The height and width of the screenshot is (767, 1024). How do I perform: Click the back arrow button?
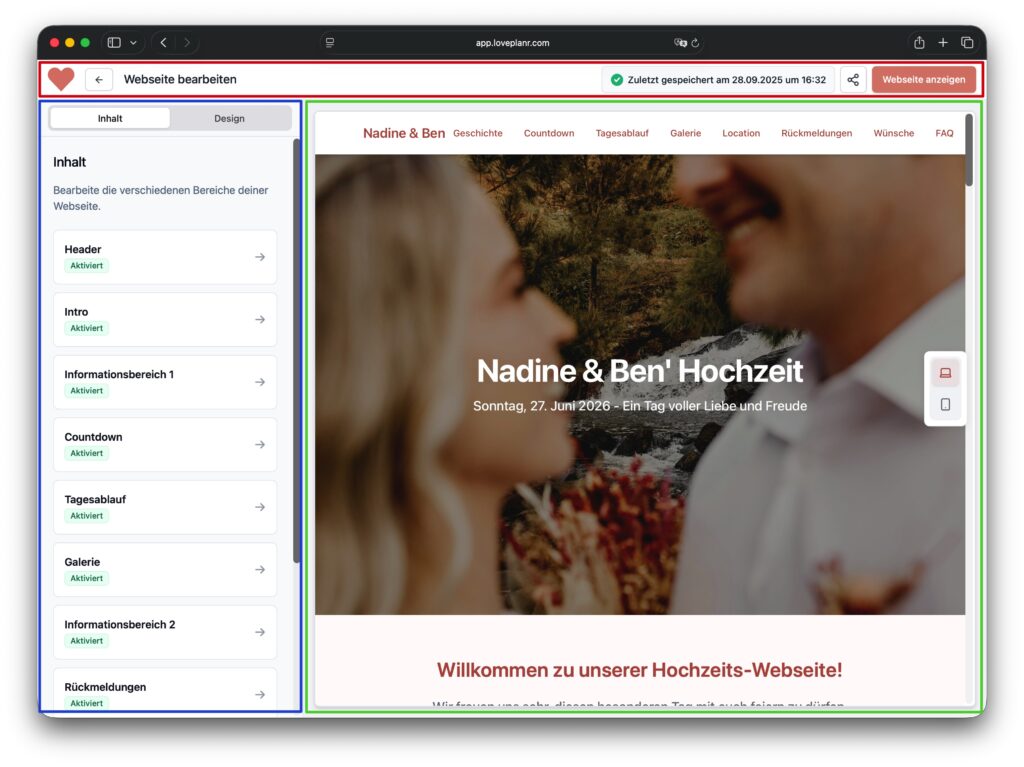click(98, 80)
